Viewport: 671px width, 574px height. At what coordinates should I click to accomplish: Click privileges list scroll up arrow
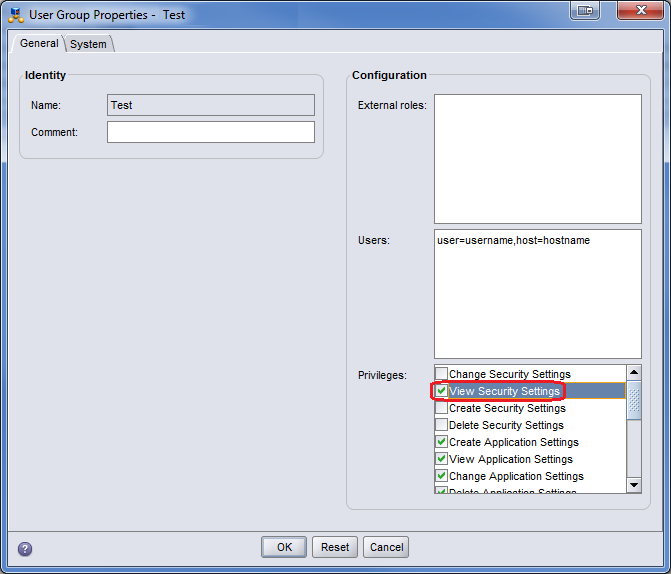634,372
